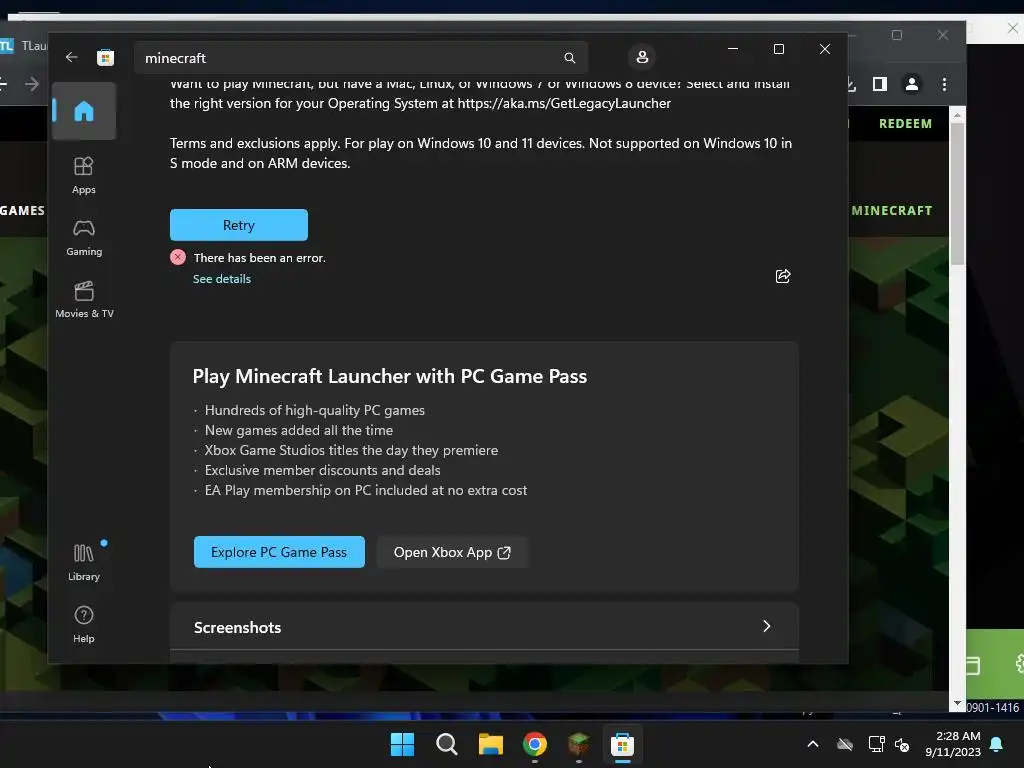The height and width of the screenshot is (768, 1024).
Task: Open the user account profile icon
Action: coord(642,57)
